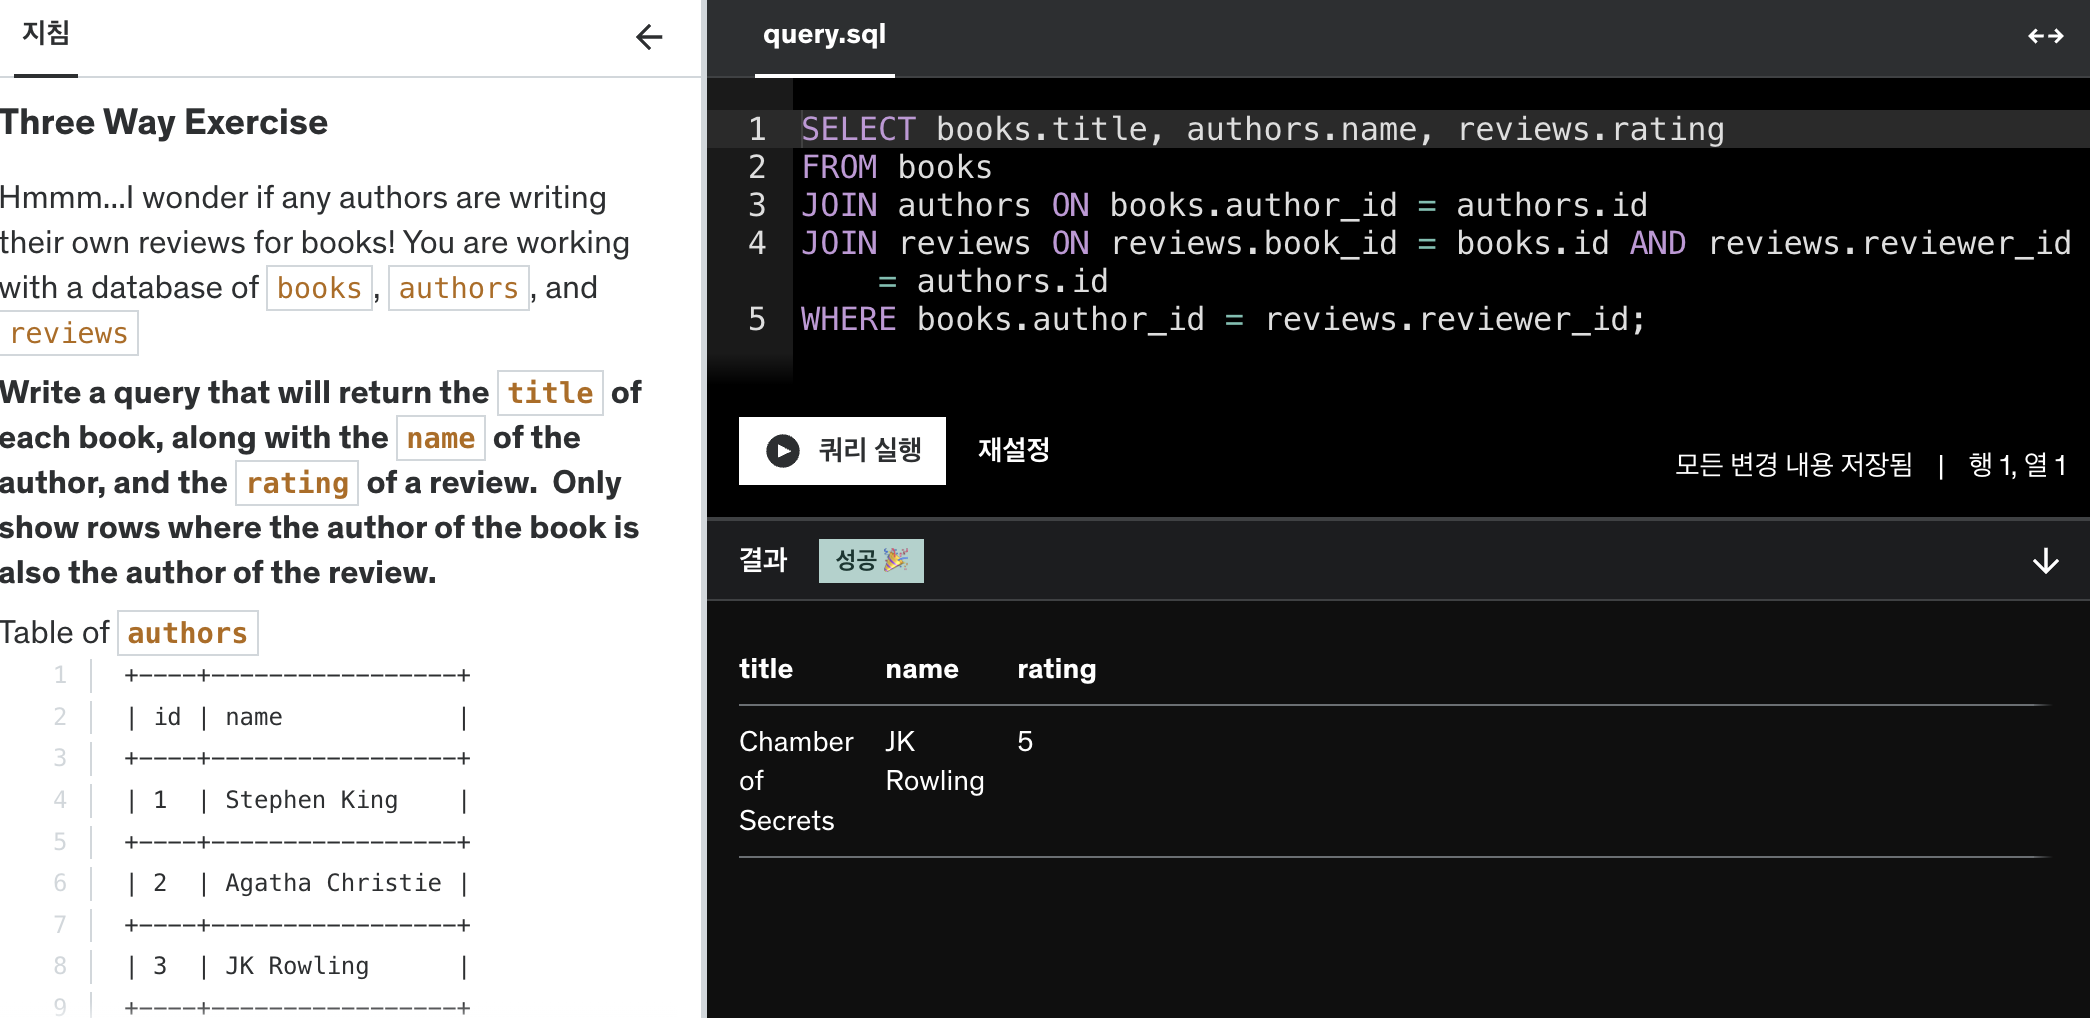This screenshot has width=2090, height=1018.
Task: Collapse results panel with the down arrow
Action: 2046,561
